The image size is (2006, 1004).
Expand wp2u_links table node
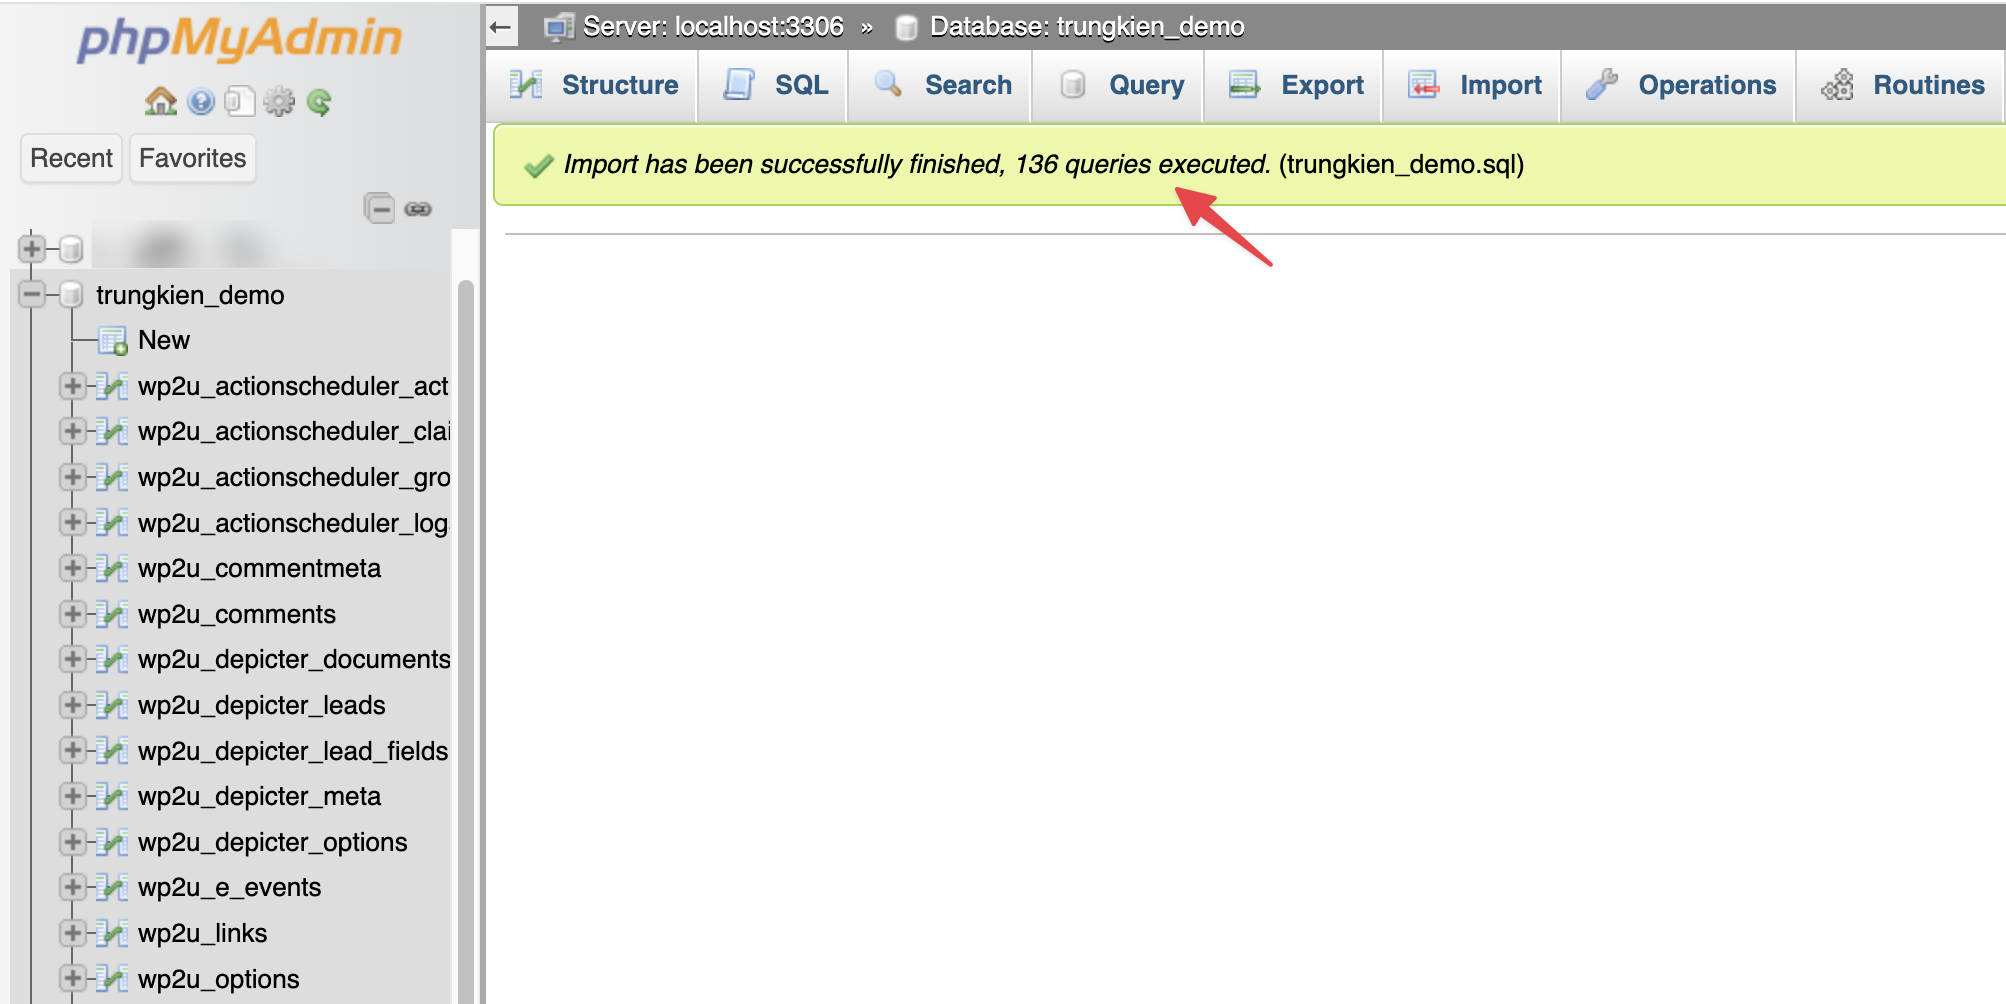pyautogui.click(x=72, y=933)
